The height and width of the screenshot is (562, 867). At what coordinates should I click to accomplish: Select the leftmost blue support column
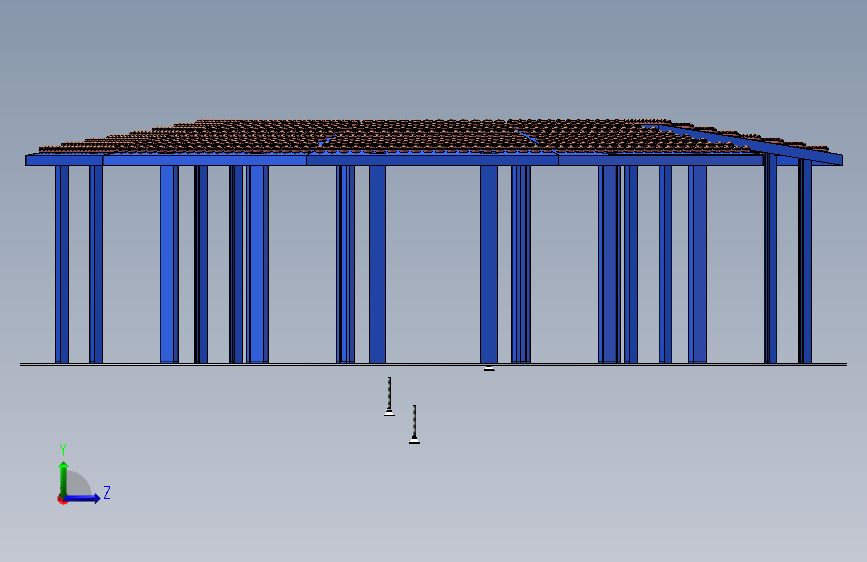(62, 264)
